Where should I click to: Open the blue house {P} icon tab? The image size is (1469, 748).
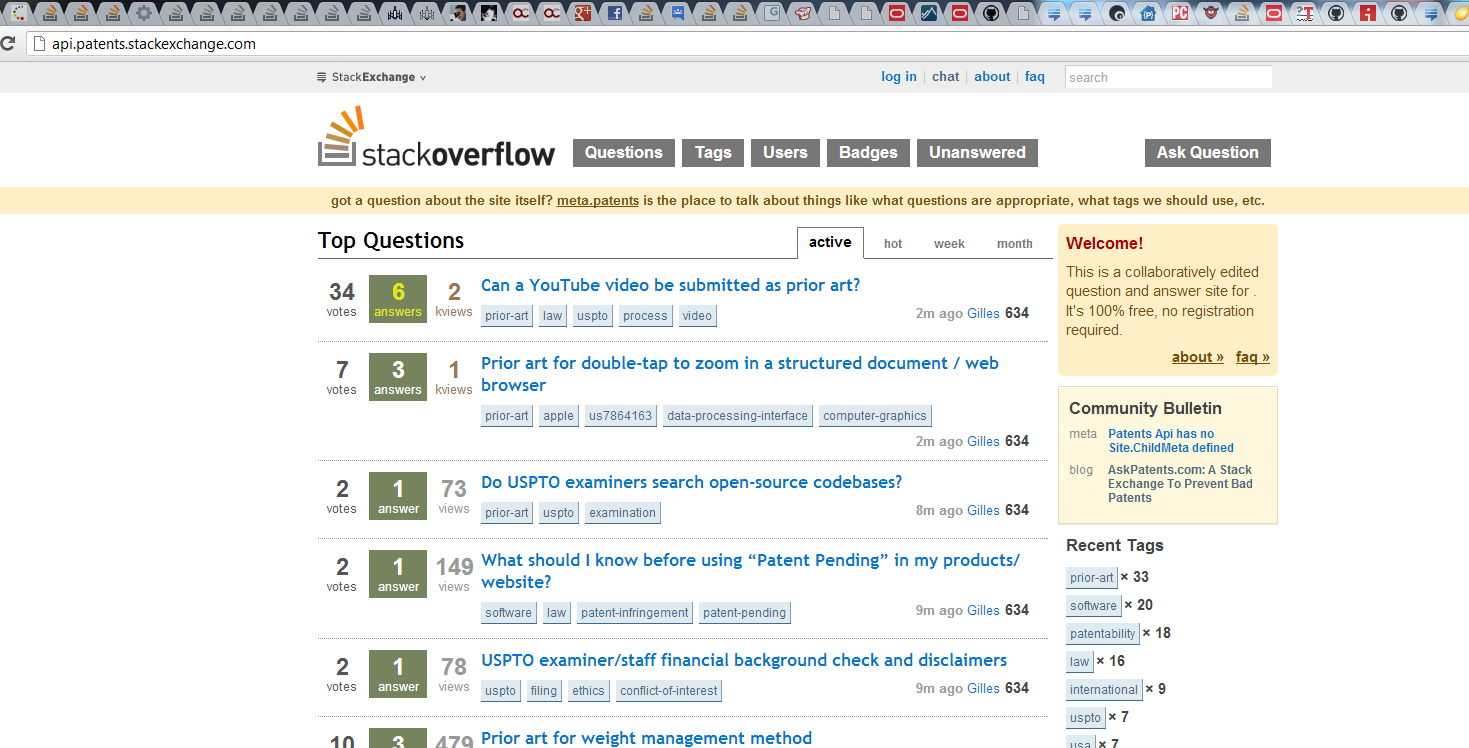tap(1148, 13)
